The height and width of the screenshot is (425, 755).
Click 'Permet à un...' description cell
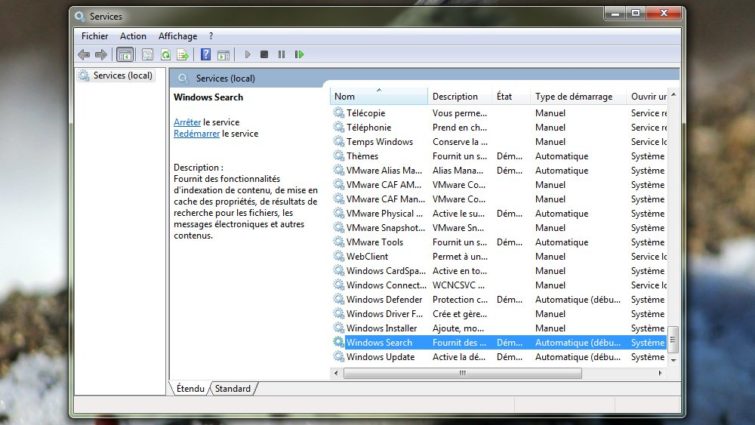pos(460,257)
